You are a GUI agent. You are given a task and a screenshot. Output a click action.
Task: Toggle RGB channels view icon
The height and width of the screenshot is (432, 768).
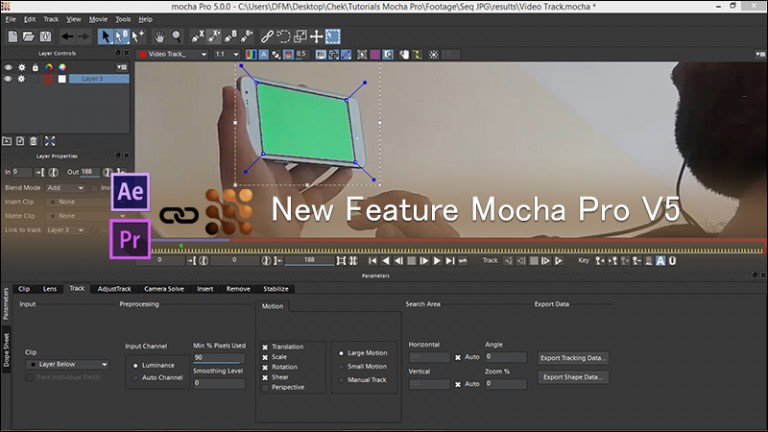[251, 54]
